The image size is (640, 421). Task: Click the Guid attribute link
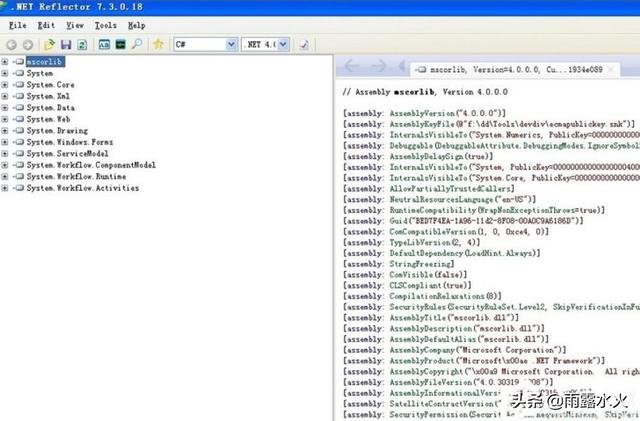[398, 221]
